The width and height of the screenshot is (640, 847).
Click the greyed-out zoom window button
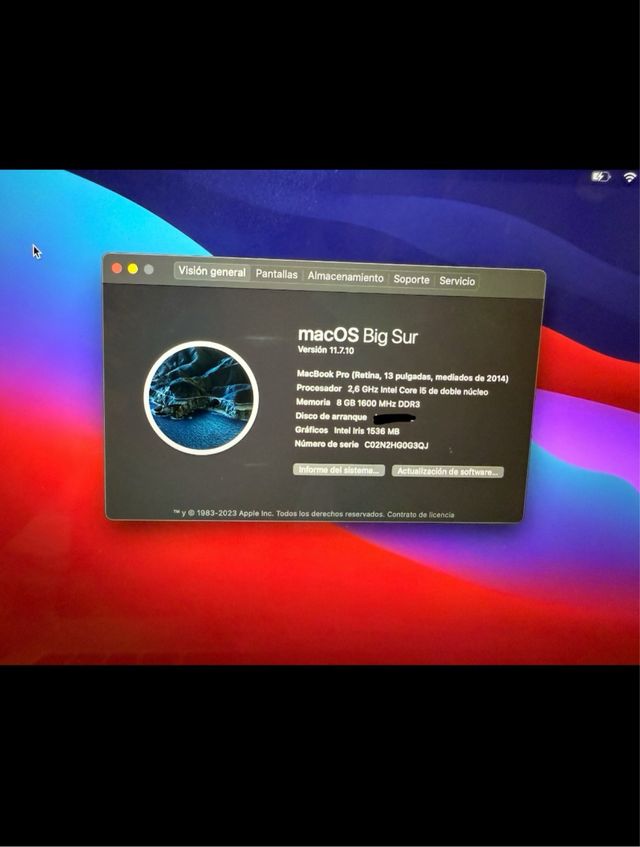pyautogui.click(x=149, y=269)
